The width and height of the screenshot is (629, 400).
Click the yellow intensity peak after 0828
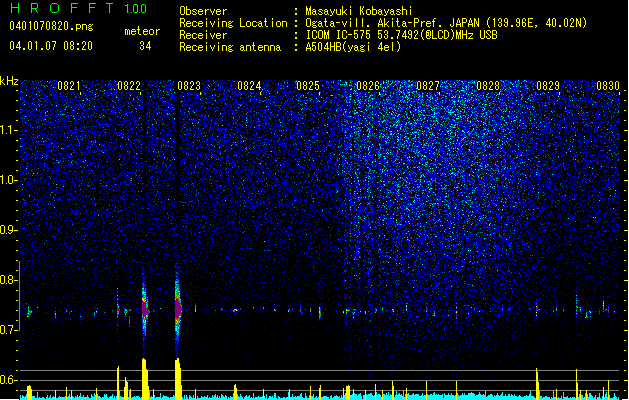pyautogui.click(x=537, y=383)
